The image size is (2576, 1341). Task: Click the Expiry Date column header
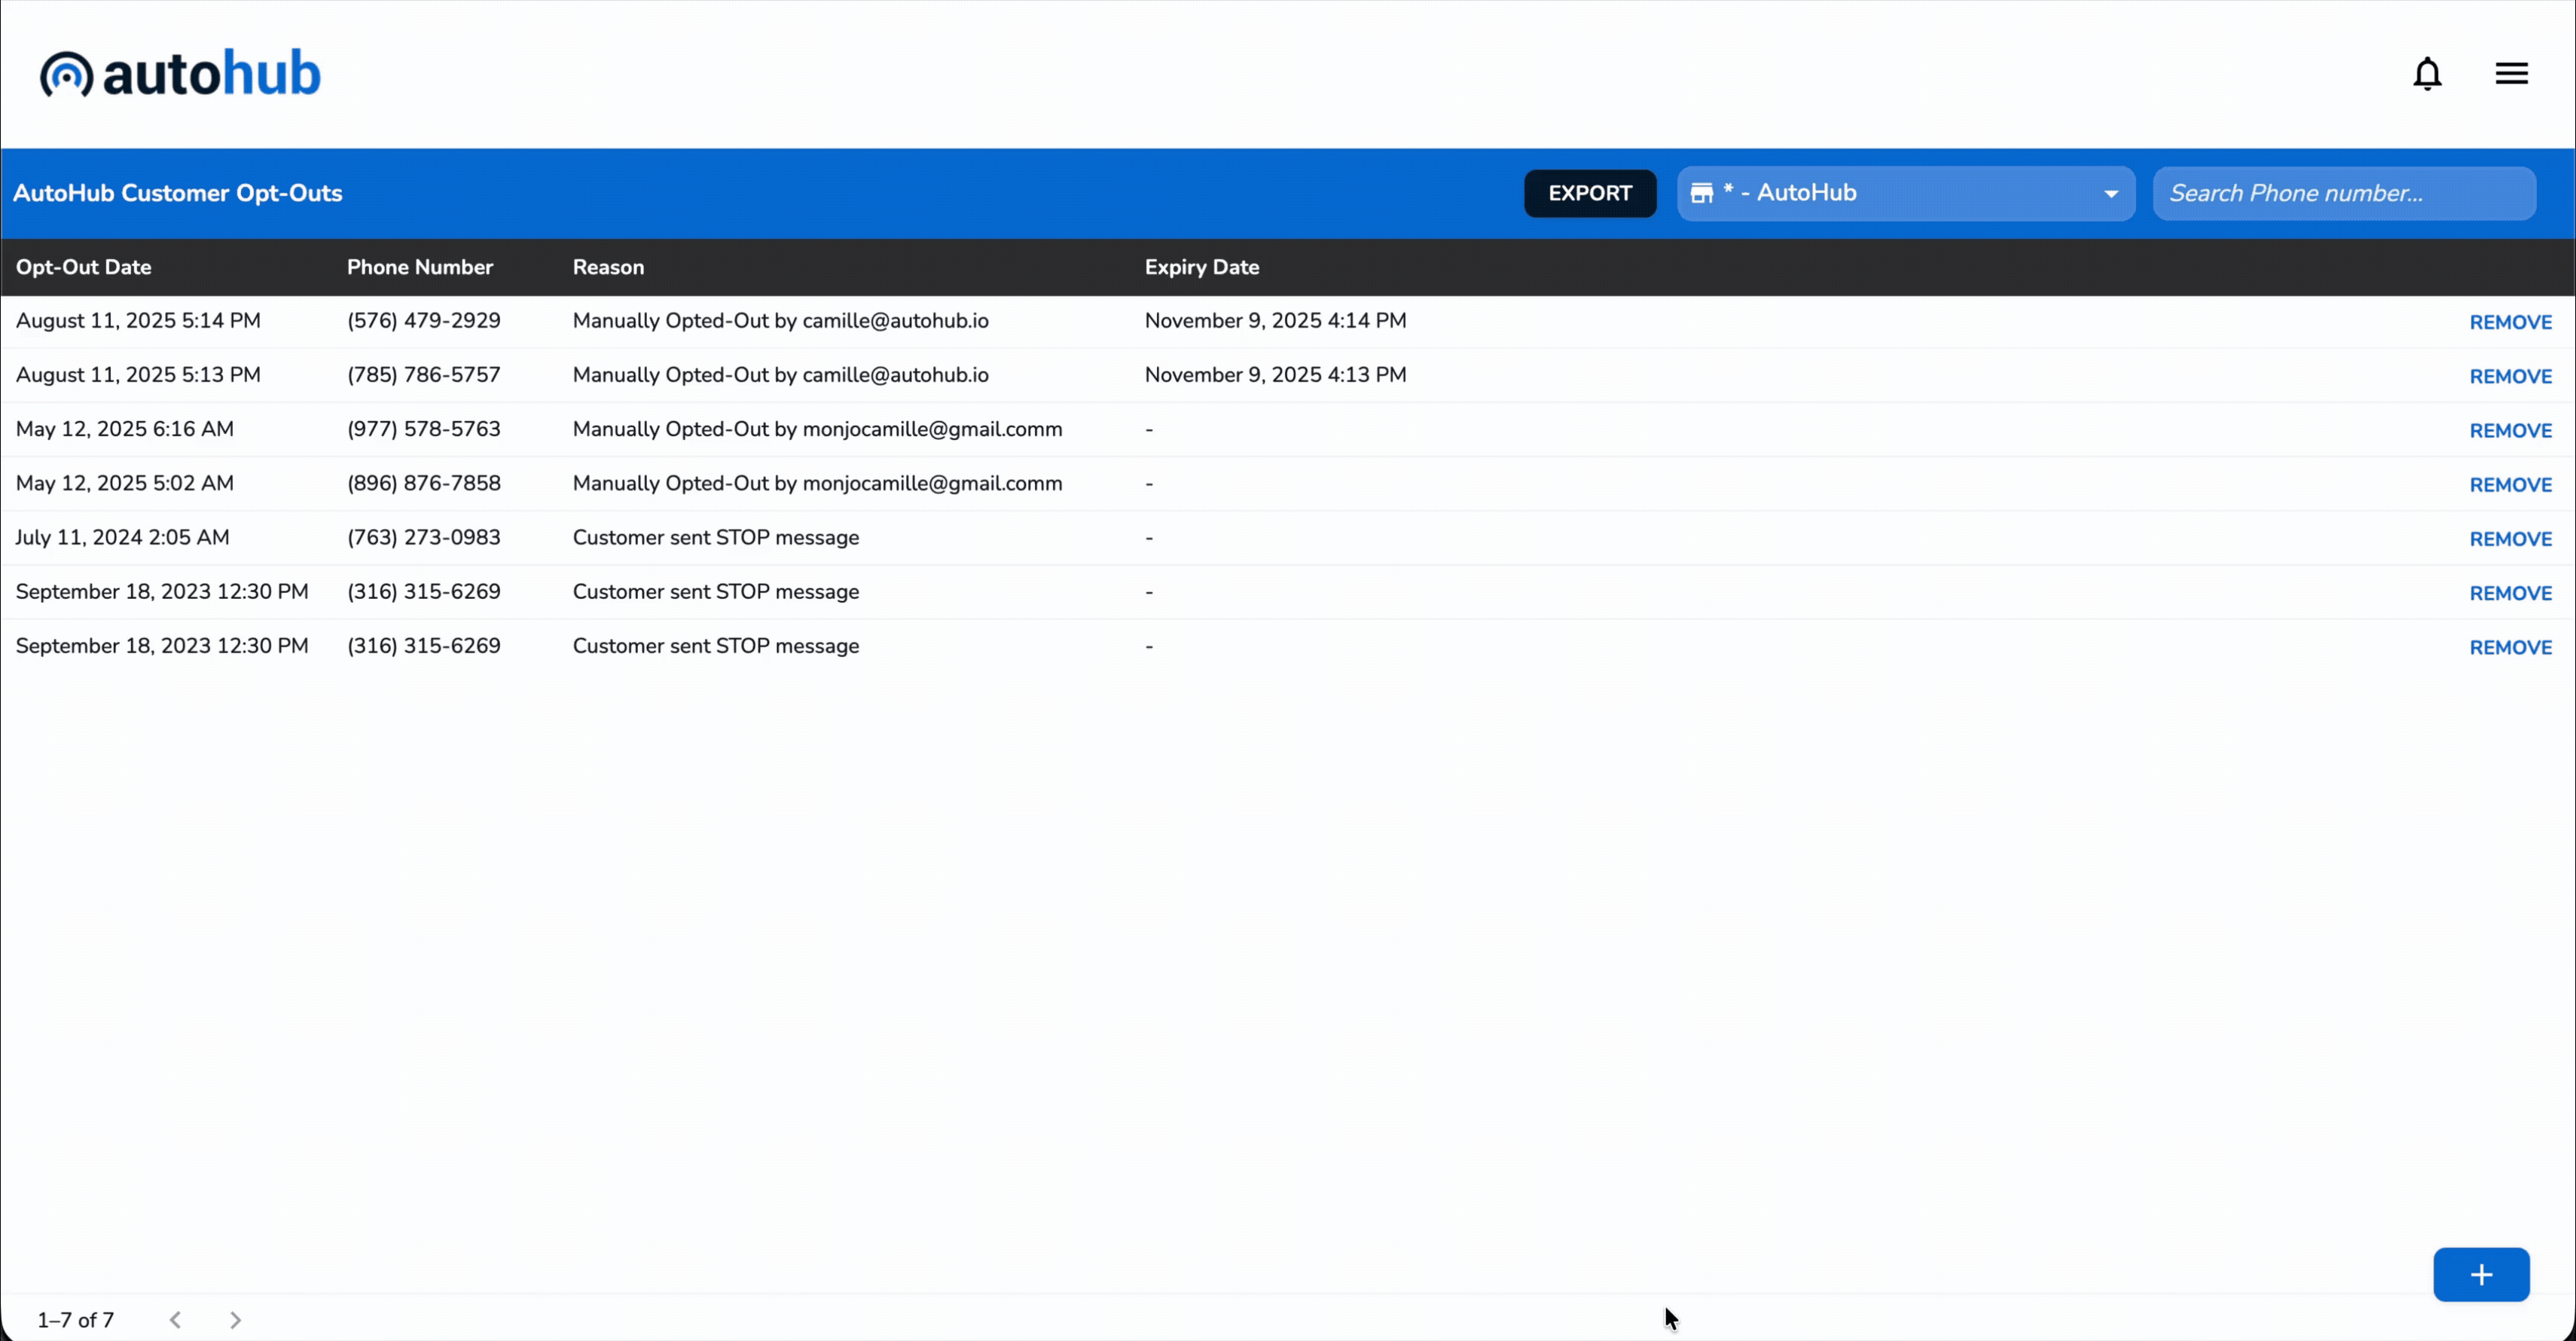coord(1201,267)
